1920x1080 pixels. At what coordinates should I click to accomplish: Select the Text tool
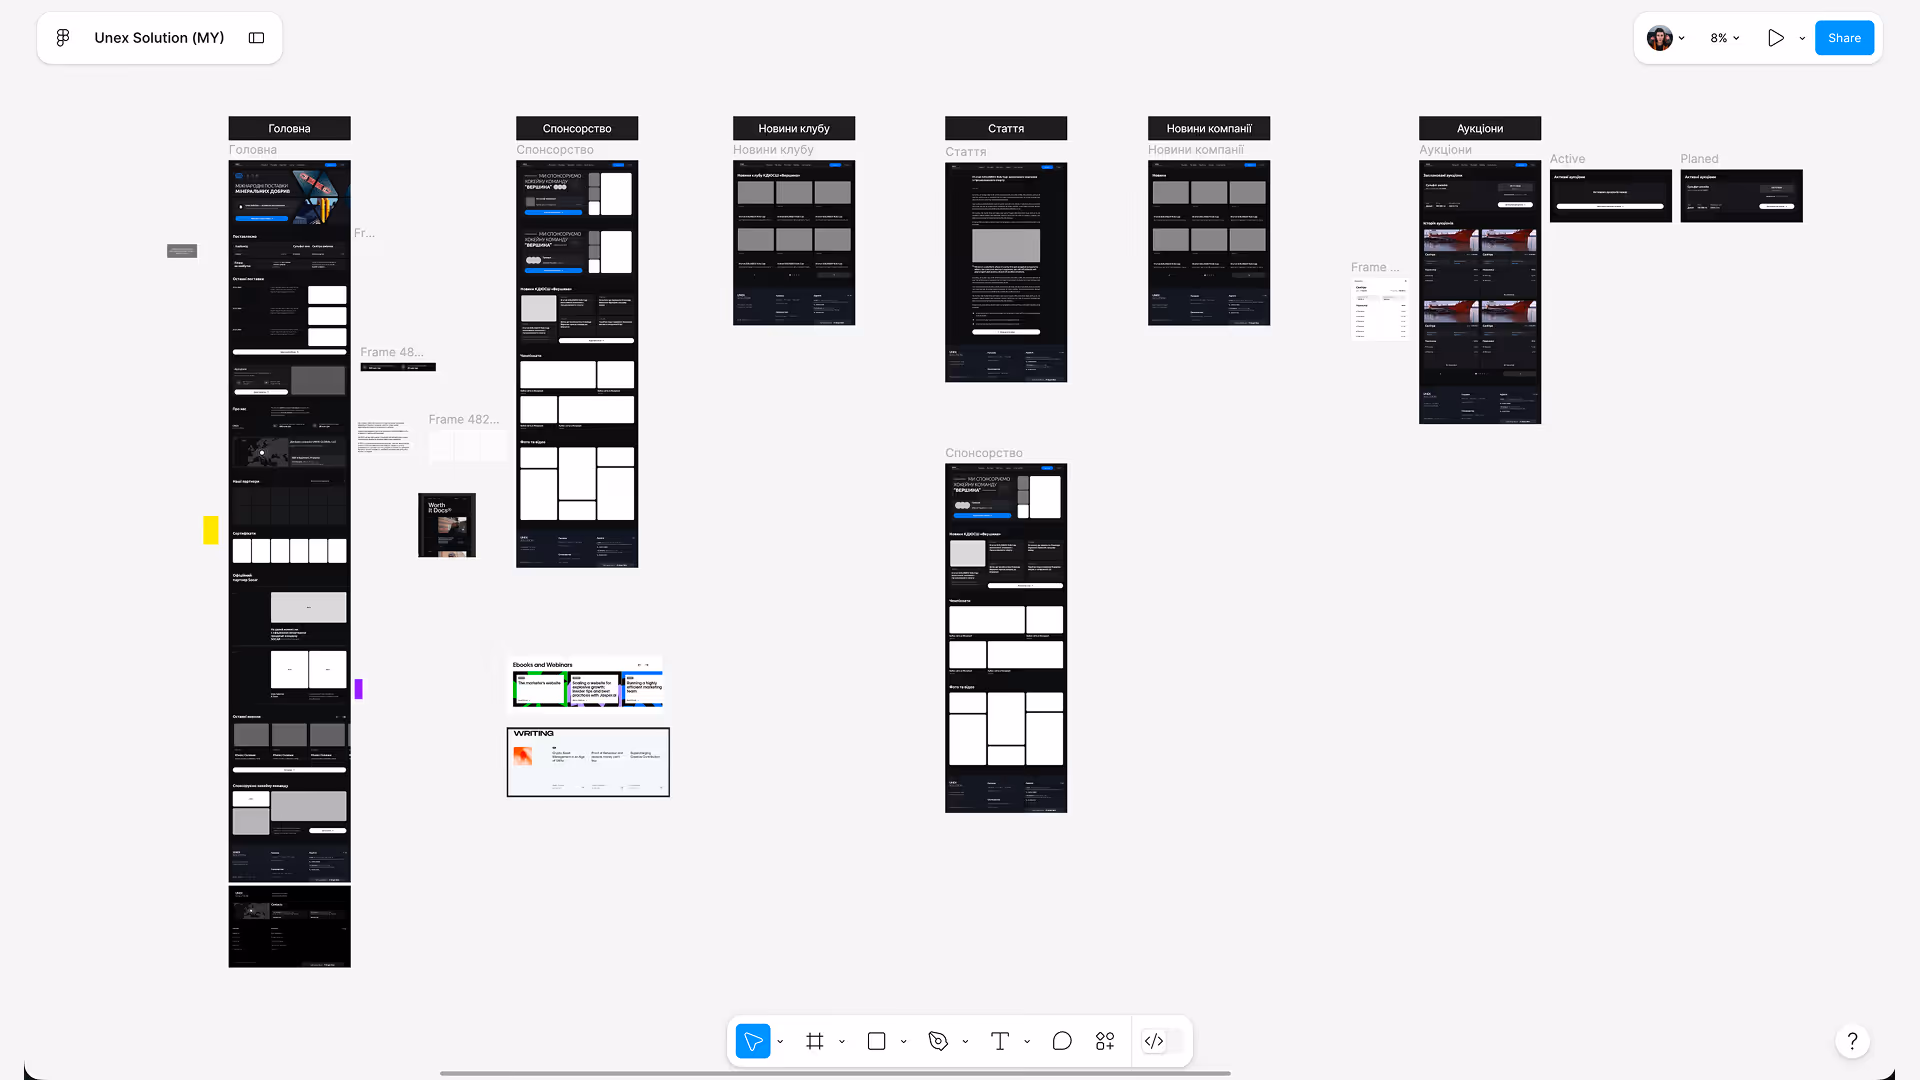(x=1000, y=1041)
